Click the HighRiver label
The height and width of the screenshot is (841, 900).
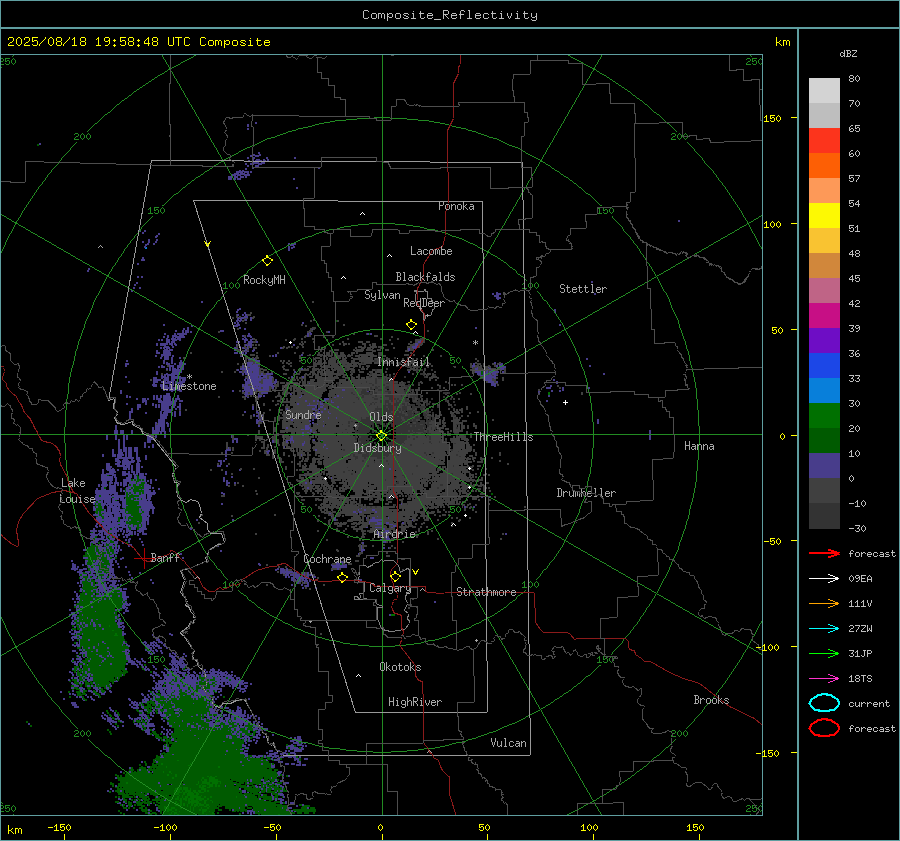pos(415,702)
